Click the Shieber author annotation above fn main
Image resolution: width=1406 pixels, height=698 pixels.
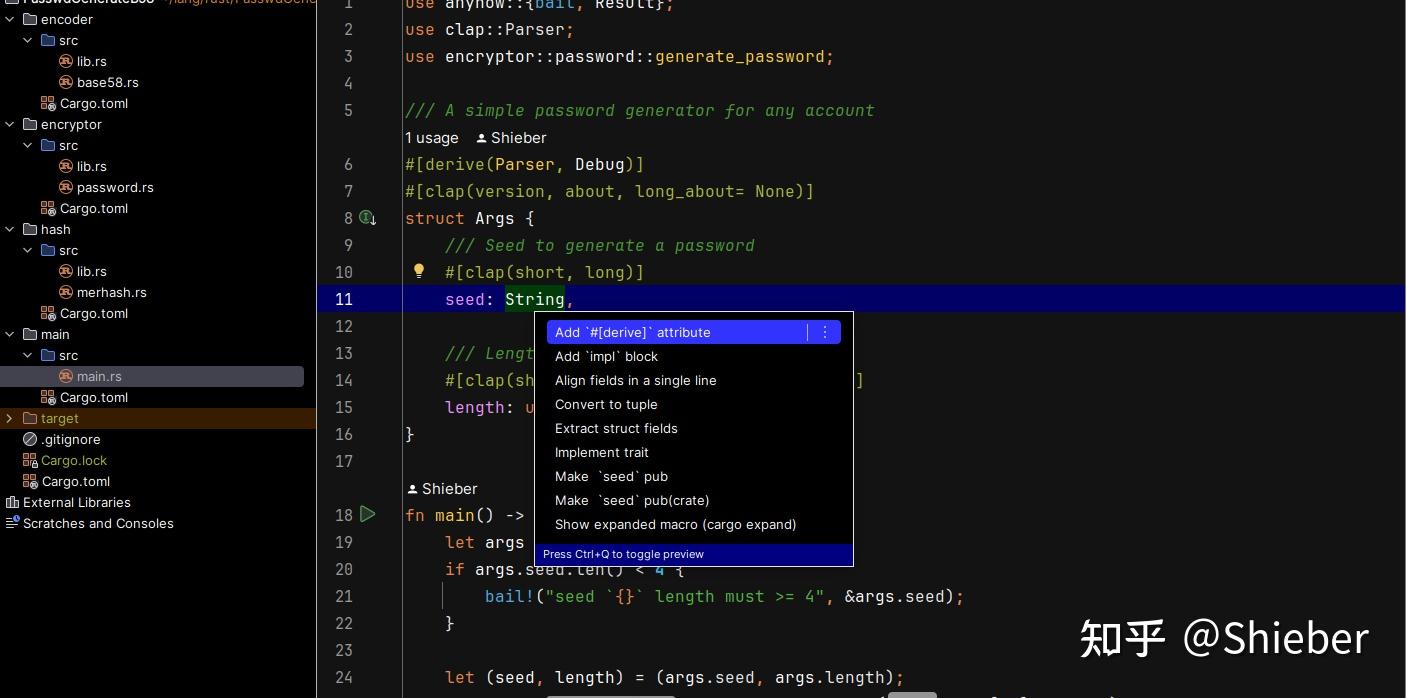tap(441, 488)
